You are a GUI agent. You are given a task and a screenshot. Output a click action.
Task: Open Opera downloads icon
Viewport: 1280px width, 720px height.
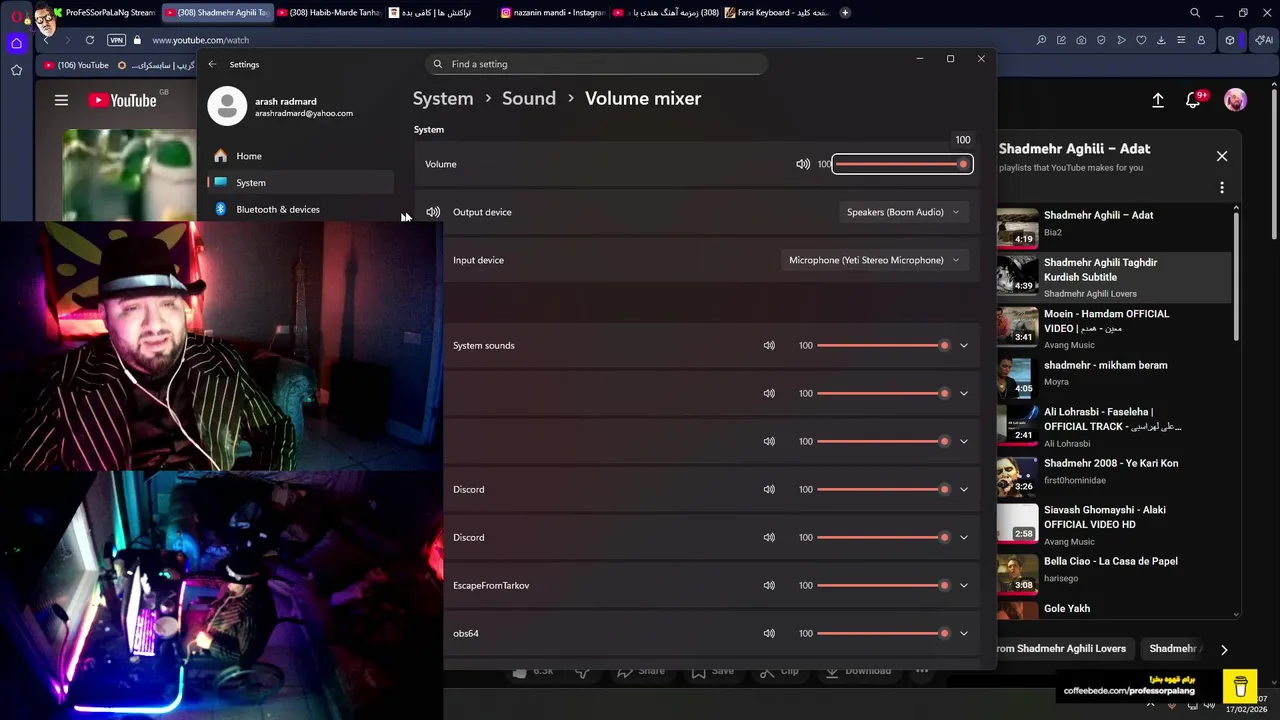[x=1161, y=40]
